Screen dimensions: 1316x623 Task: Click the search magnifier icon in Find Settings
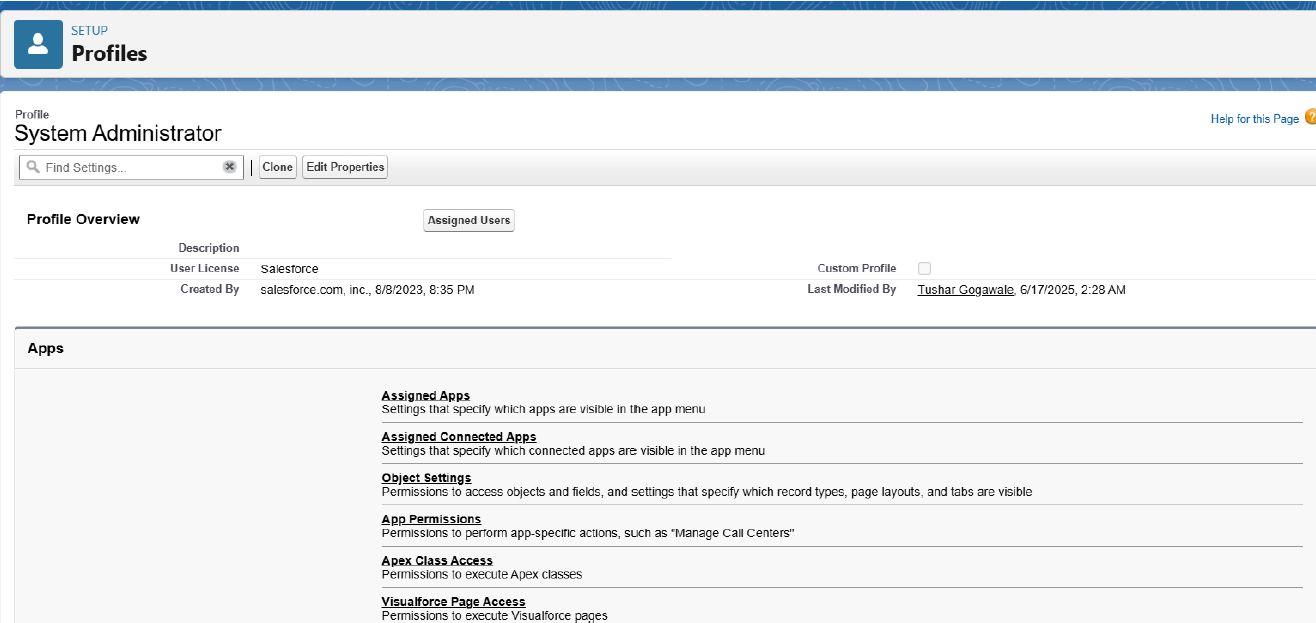tap(33, 167)
